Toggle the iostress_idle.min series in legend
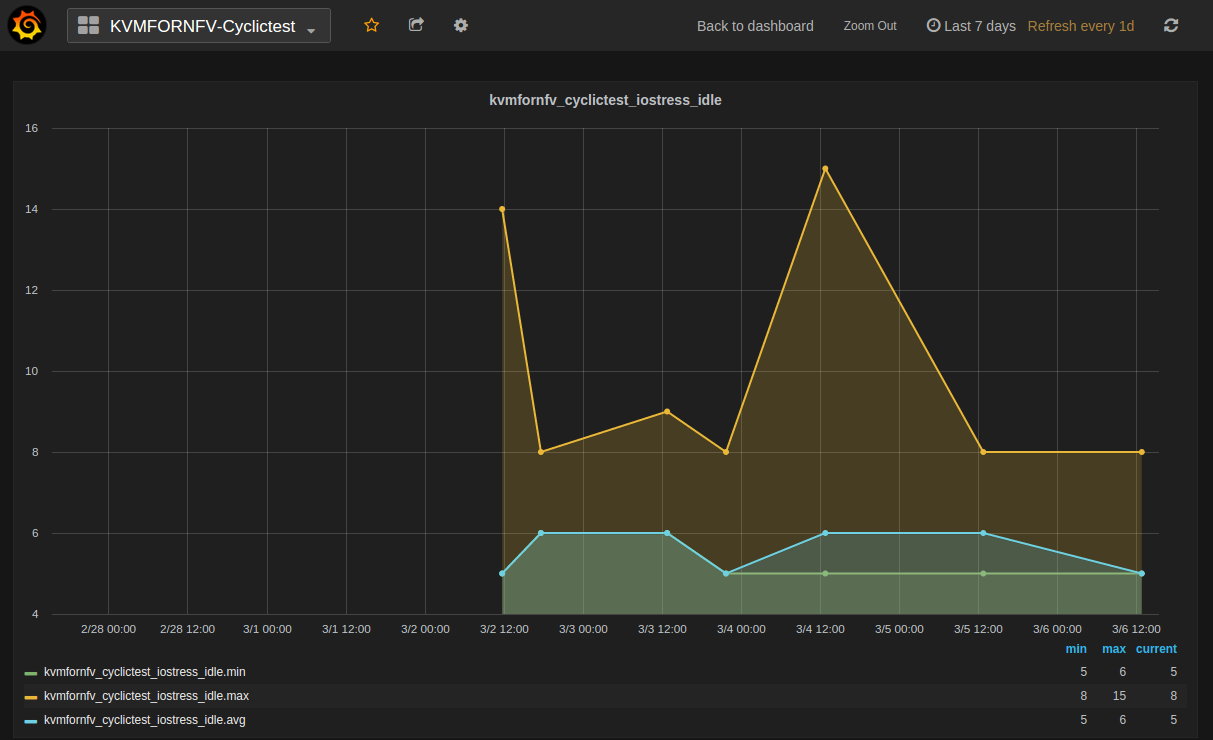Image resolution: width=1213 pixels, height=740 pixels. tap(146, 672)
